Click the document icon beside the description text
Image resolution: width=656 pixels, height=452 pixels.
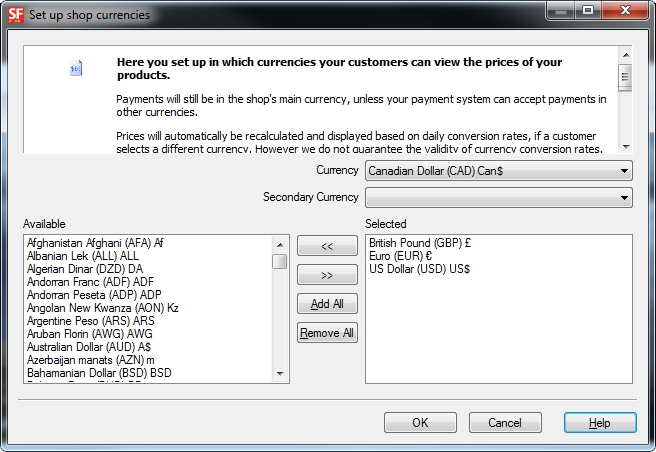tap(76, 69)
